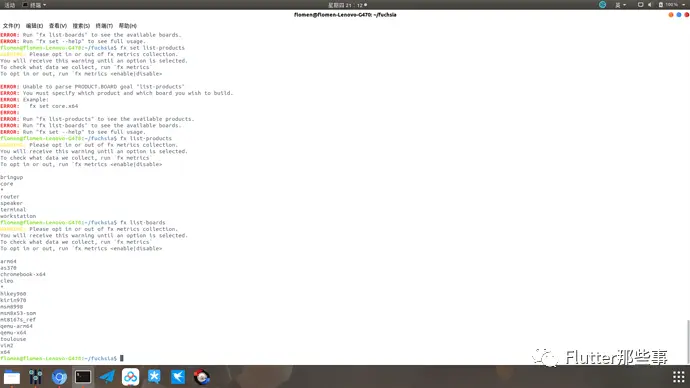The image size is (690, 388).
Task: Launch the mixer sliders app in dock
Action: pyautogui.click(x=36, y=377)
